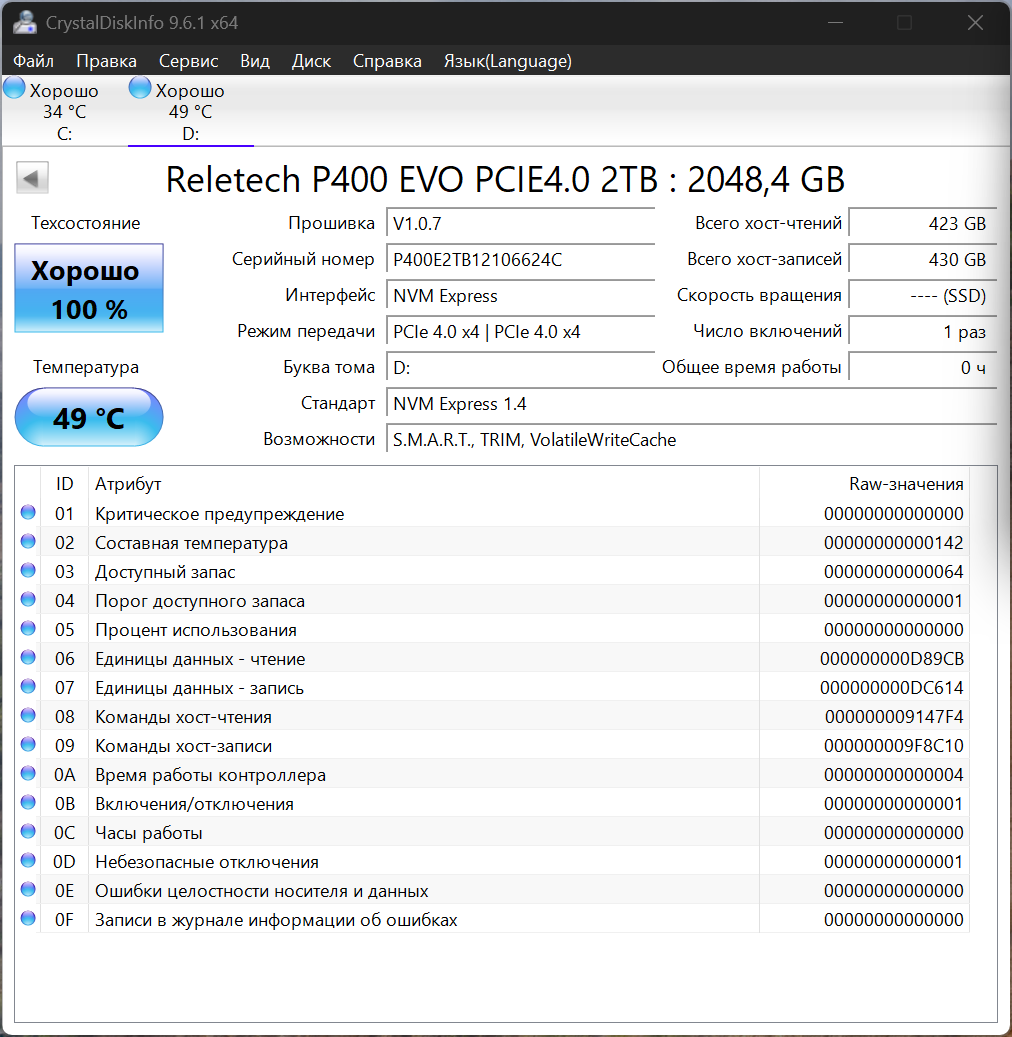Close the CrystalDiskInfo window

tap(975, 22)
